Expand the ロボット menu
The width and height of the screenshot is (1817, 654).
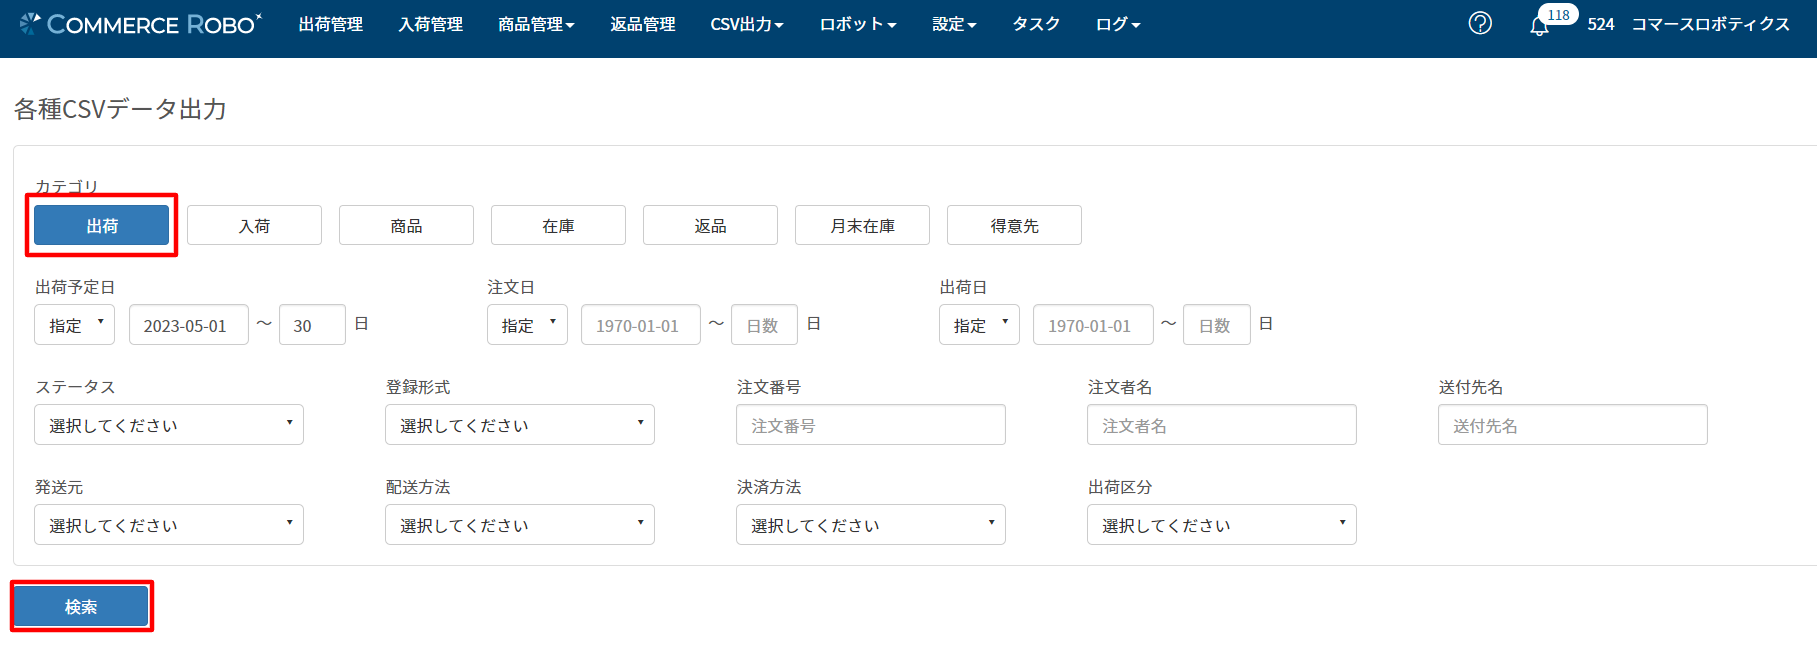pos(858,24)
